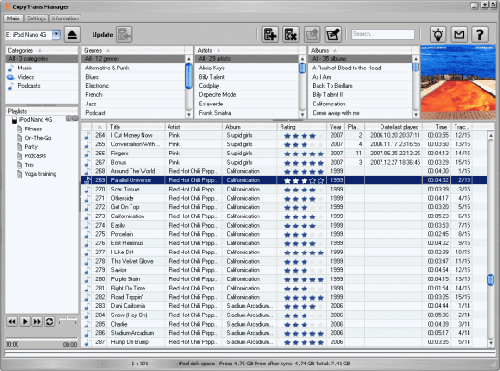
Task: Select artist Frank Sinatra
Action: 247,113
